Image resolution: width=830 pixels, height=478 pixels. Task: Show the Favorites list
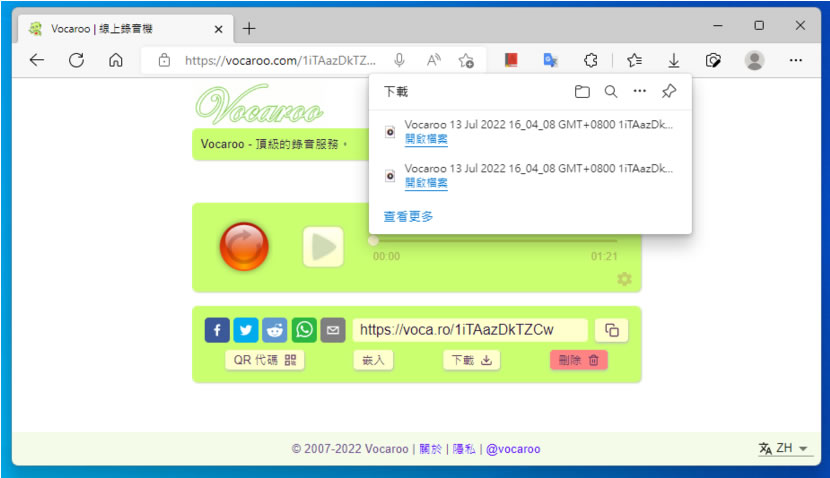[634, 60]
